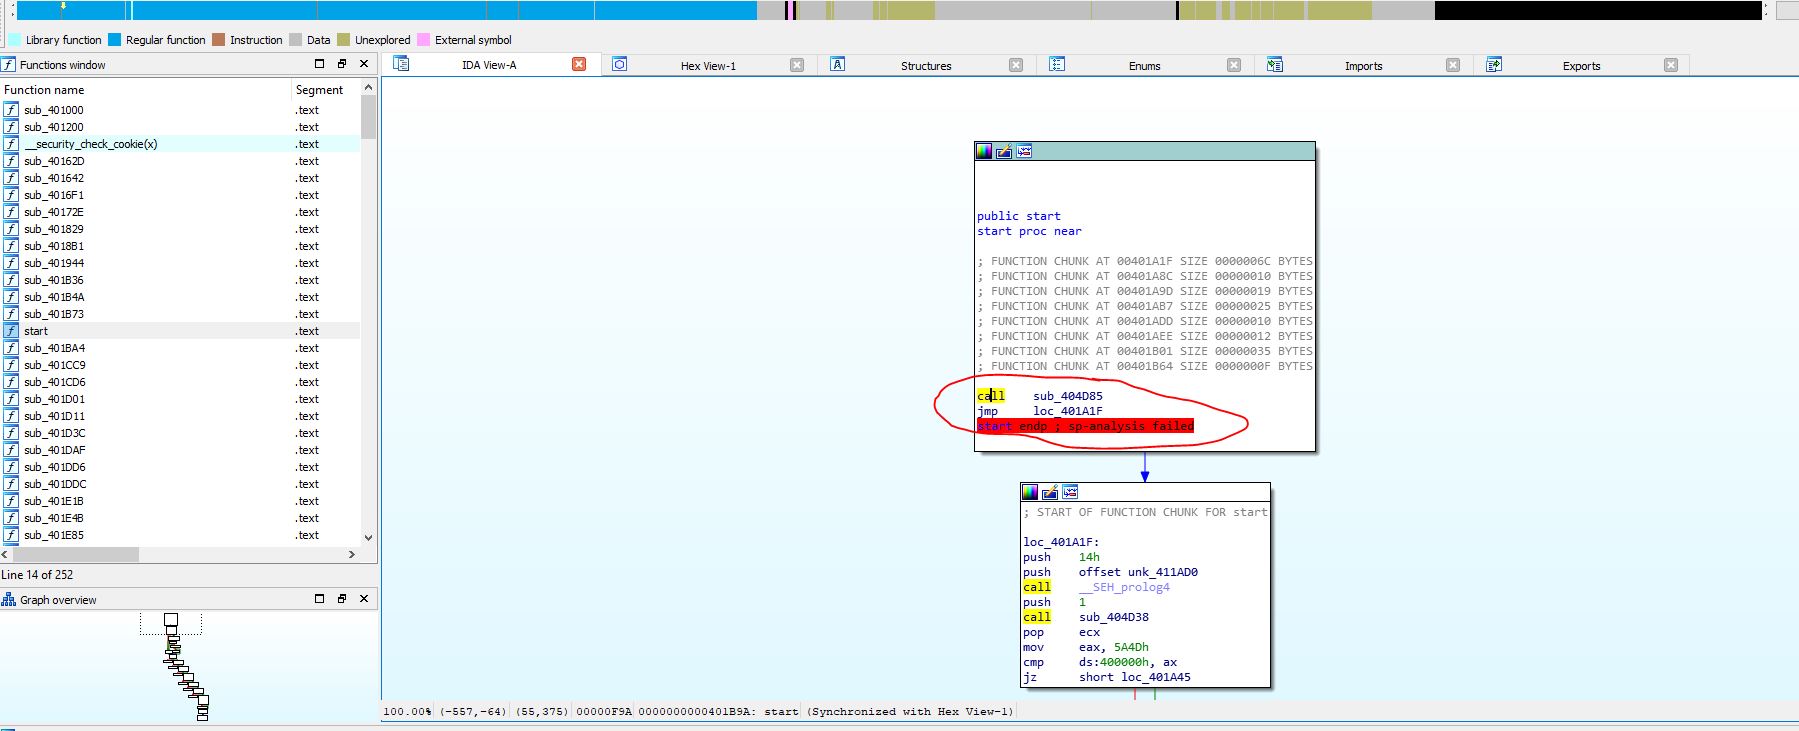Click the functions list scroll-left arrow

[5, 554]
